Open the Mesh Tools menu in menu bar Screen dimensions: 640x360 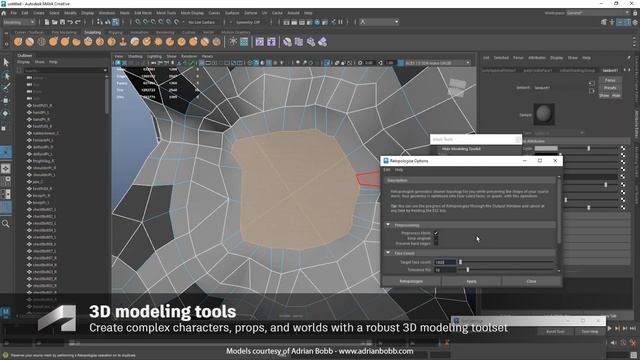pyautogui.click(x=166, y=13)
